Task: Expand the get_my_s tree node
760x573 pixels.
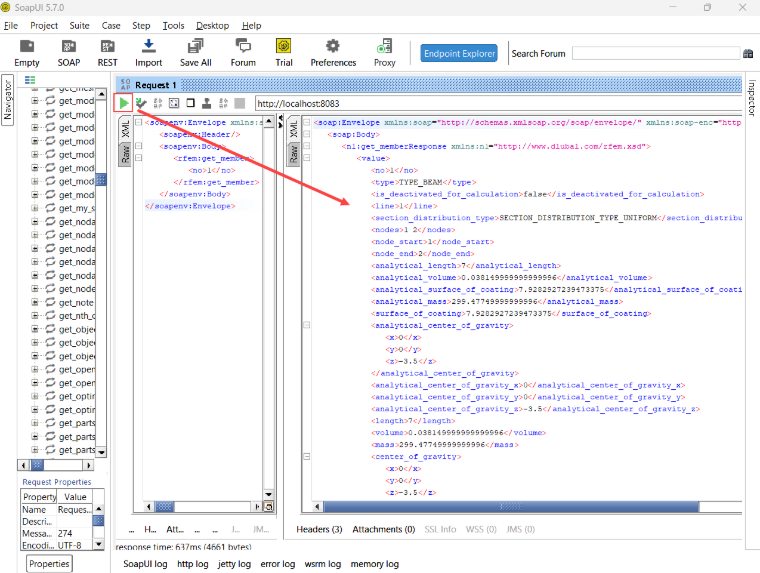Action: pyautogui.click(x=34, y=208)
